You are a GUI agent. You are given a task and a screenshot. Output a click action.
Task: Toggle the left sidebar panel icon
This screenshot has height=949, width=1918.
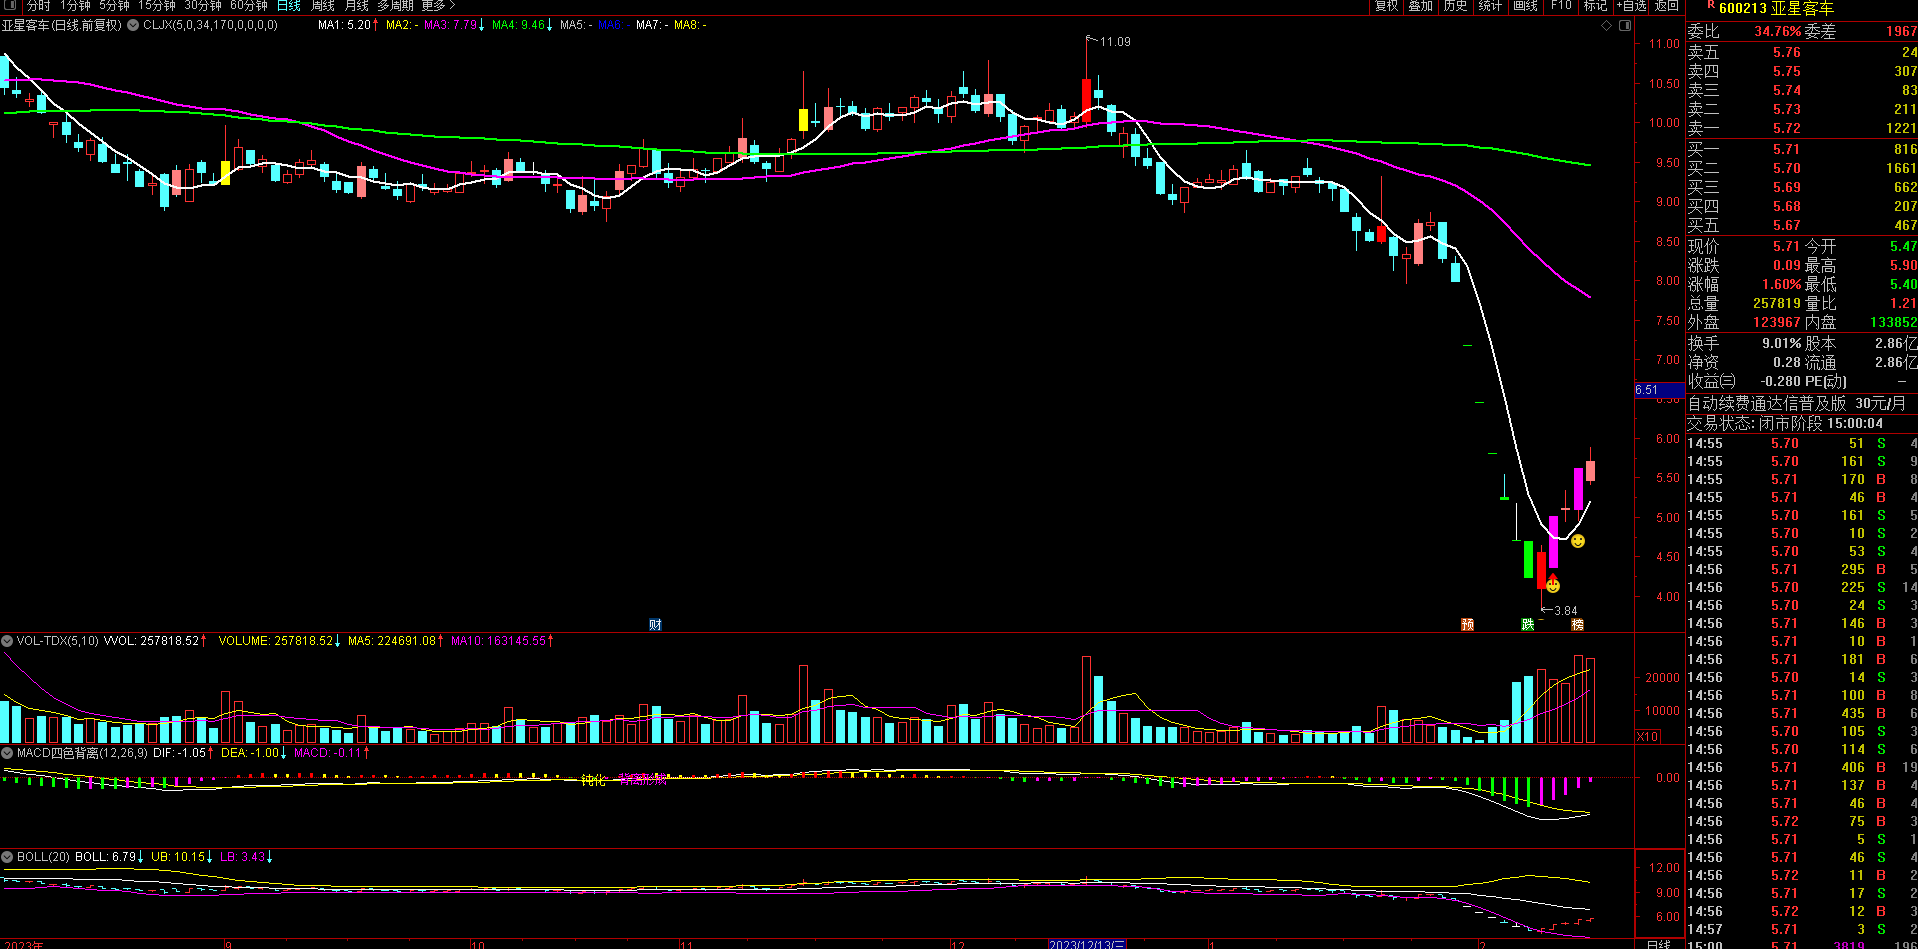[10, 6]
